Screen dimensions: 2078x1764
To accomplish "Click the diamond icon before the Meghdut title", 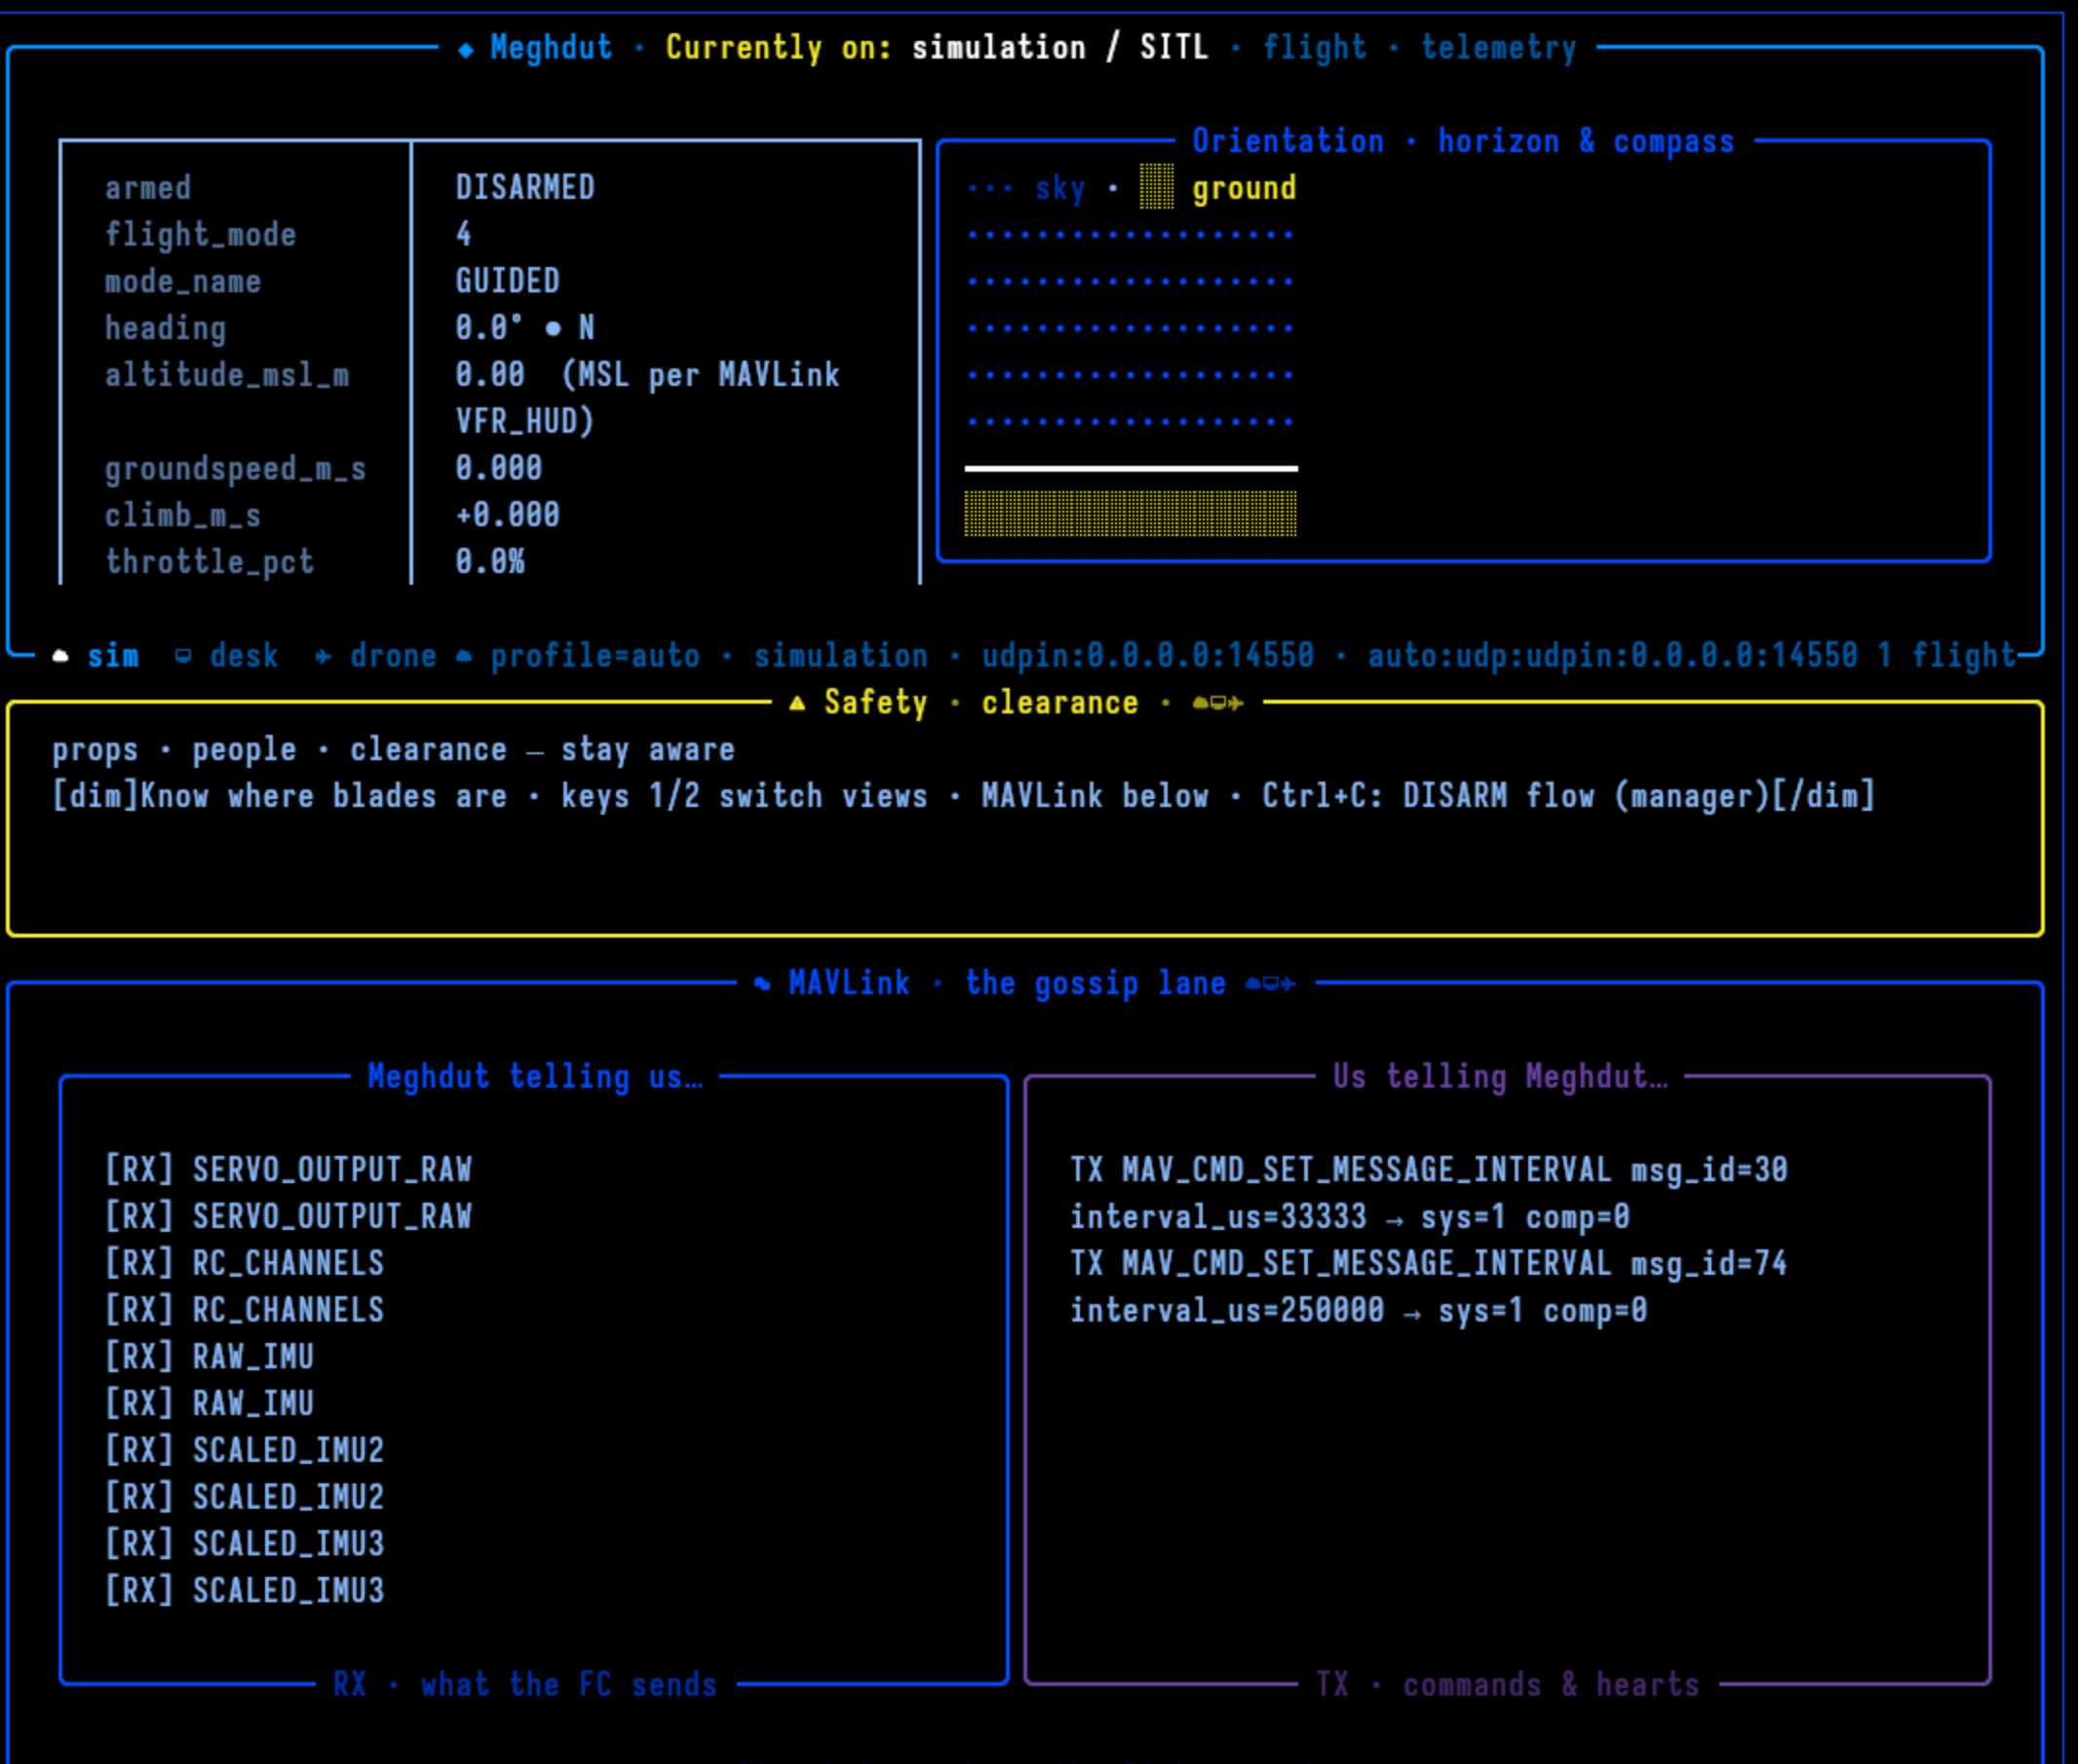I will click(x=465, y=49).
